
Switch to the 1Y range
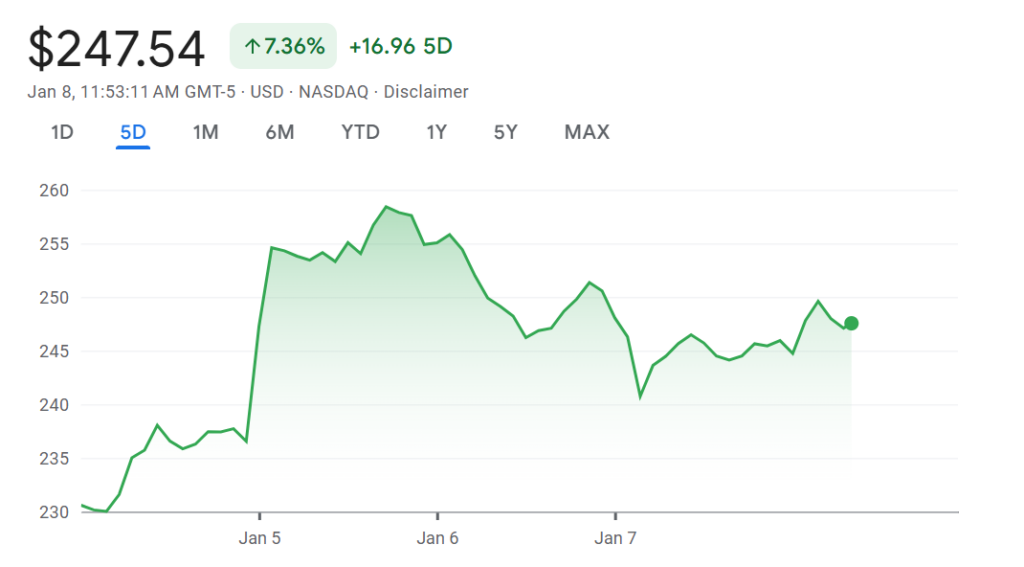tap(436, 132)
